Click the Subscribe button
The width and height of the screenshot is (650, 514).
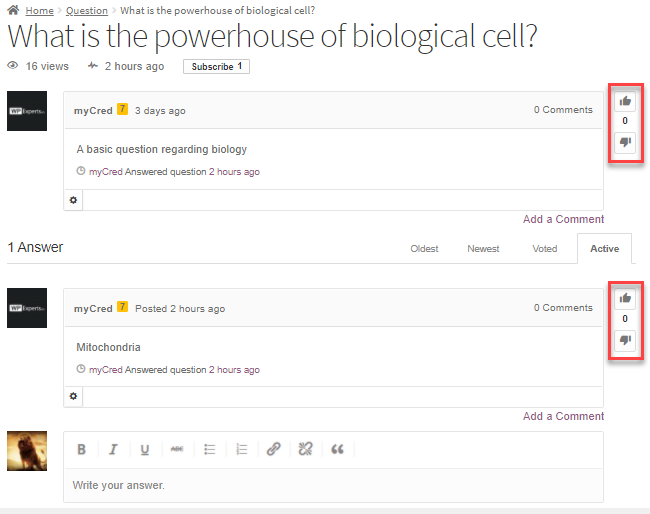pos(216,67)
